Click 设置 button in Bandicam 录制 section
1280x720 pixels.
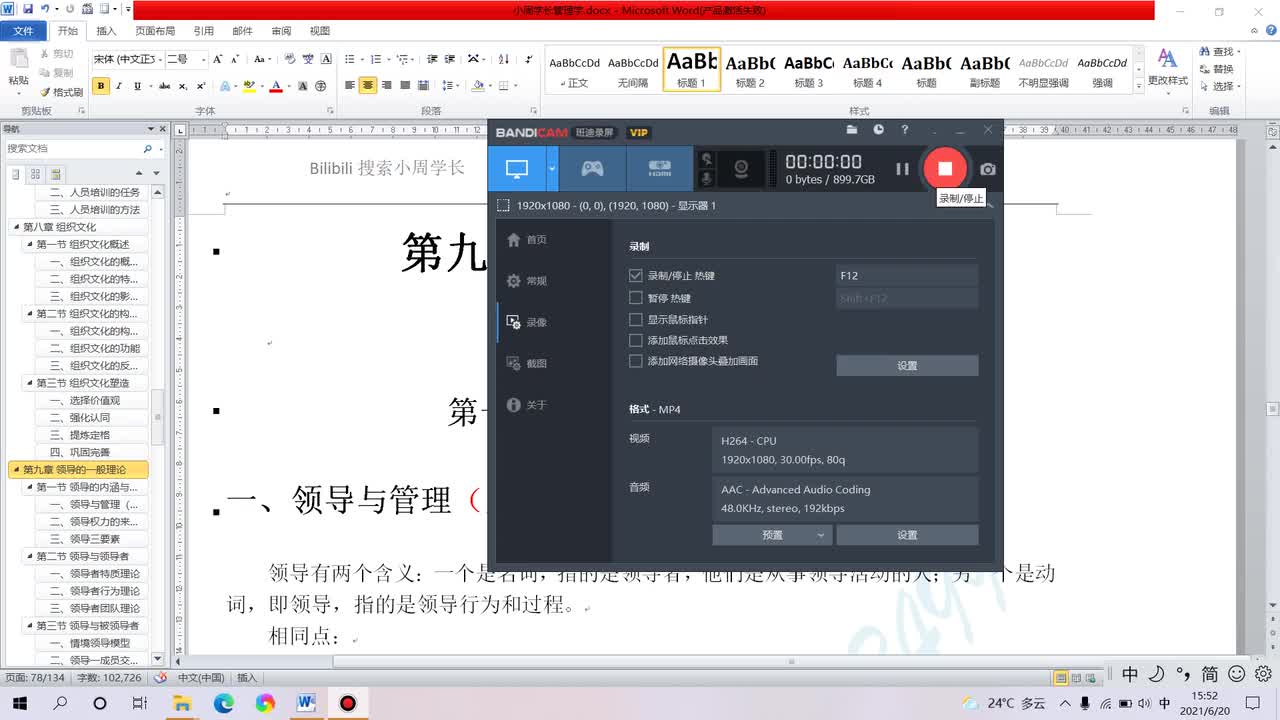point(907,366)
